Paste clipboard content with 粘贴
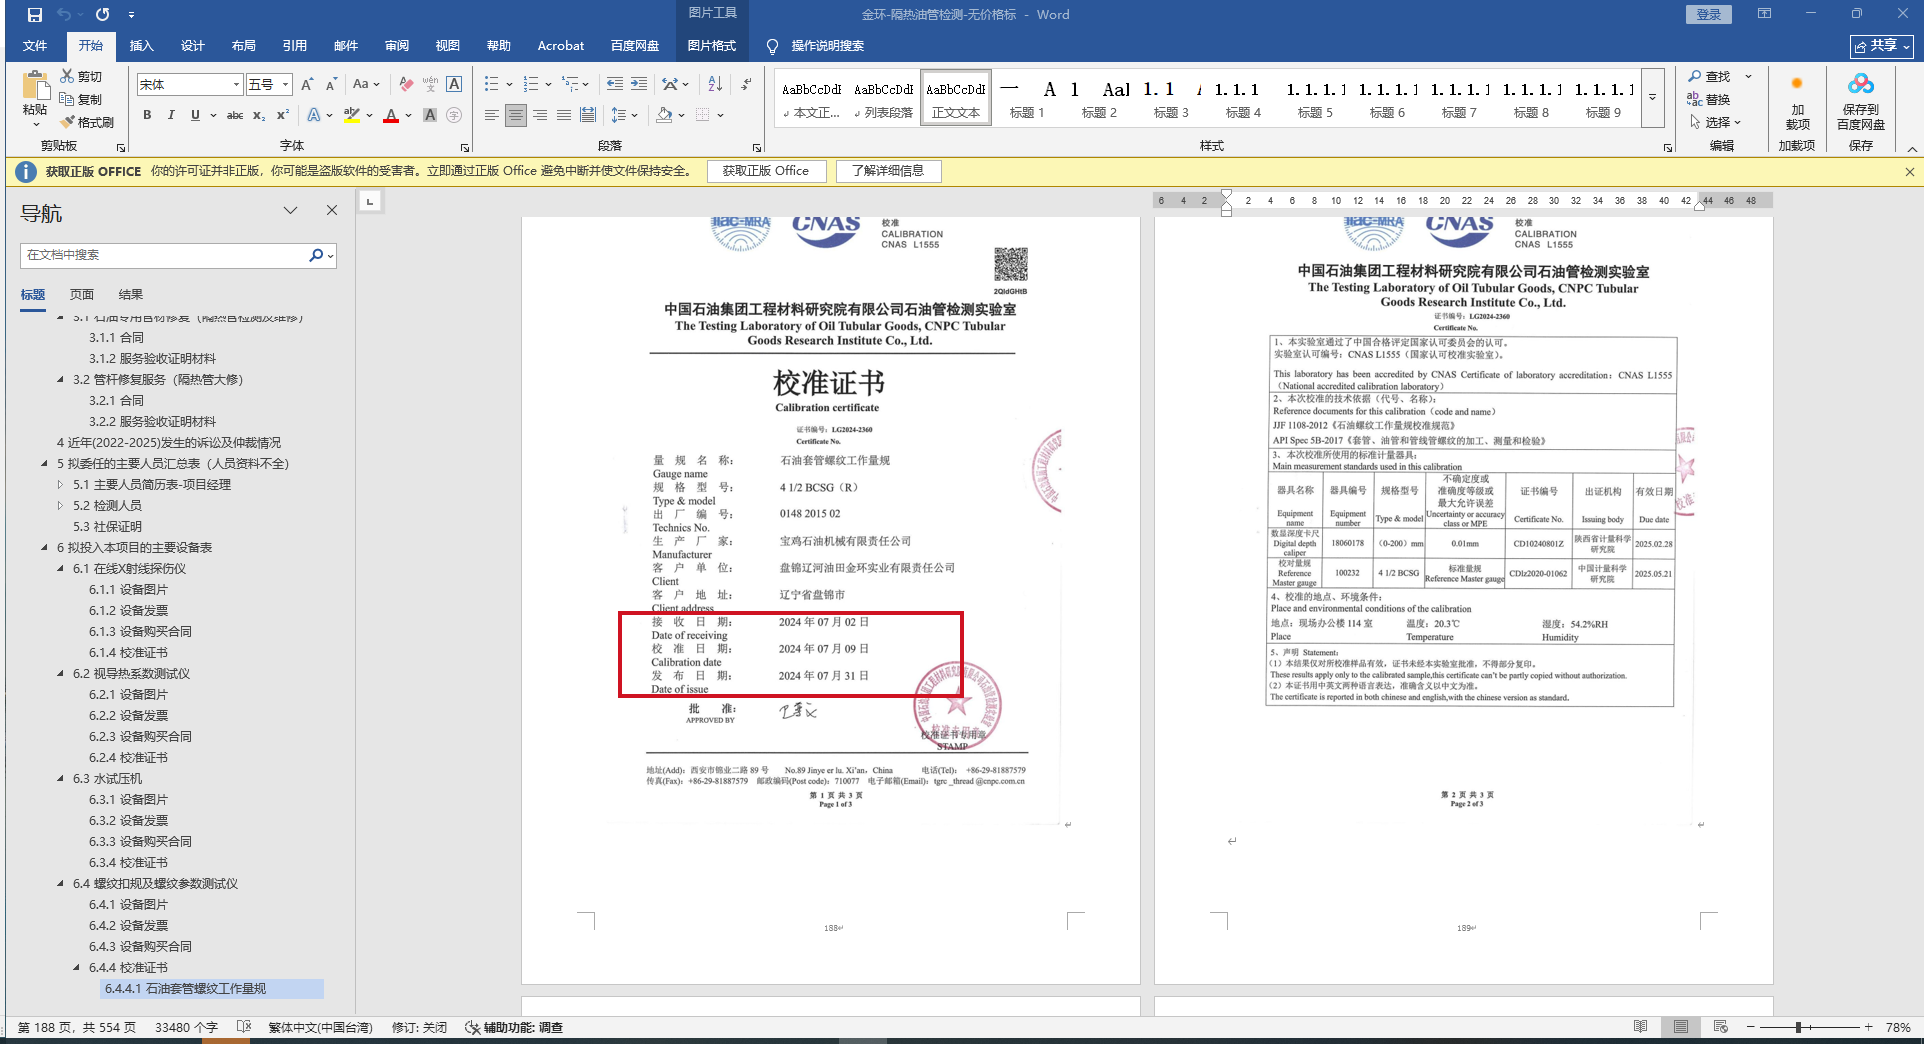Viewport: 1924px width, 1044px height. click(35, 99)
